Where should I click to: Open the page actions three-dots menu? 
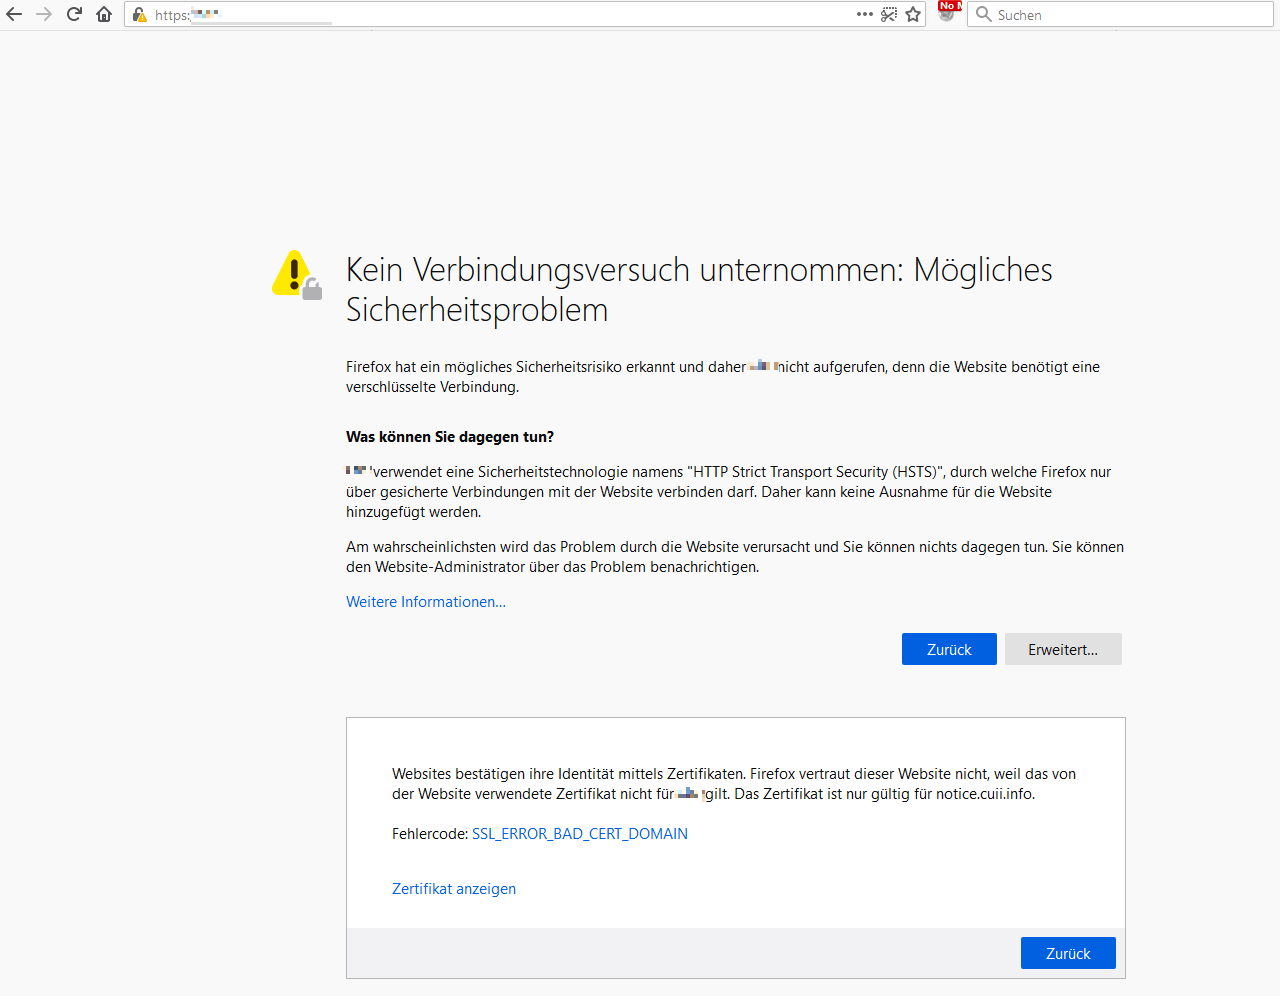click(x=865, y=14)
